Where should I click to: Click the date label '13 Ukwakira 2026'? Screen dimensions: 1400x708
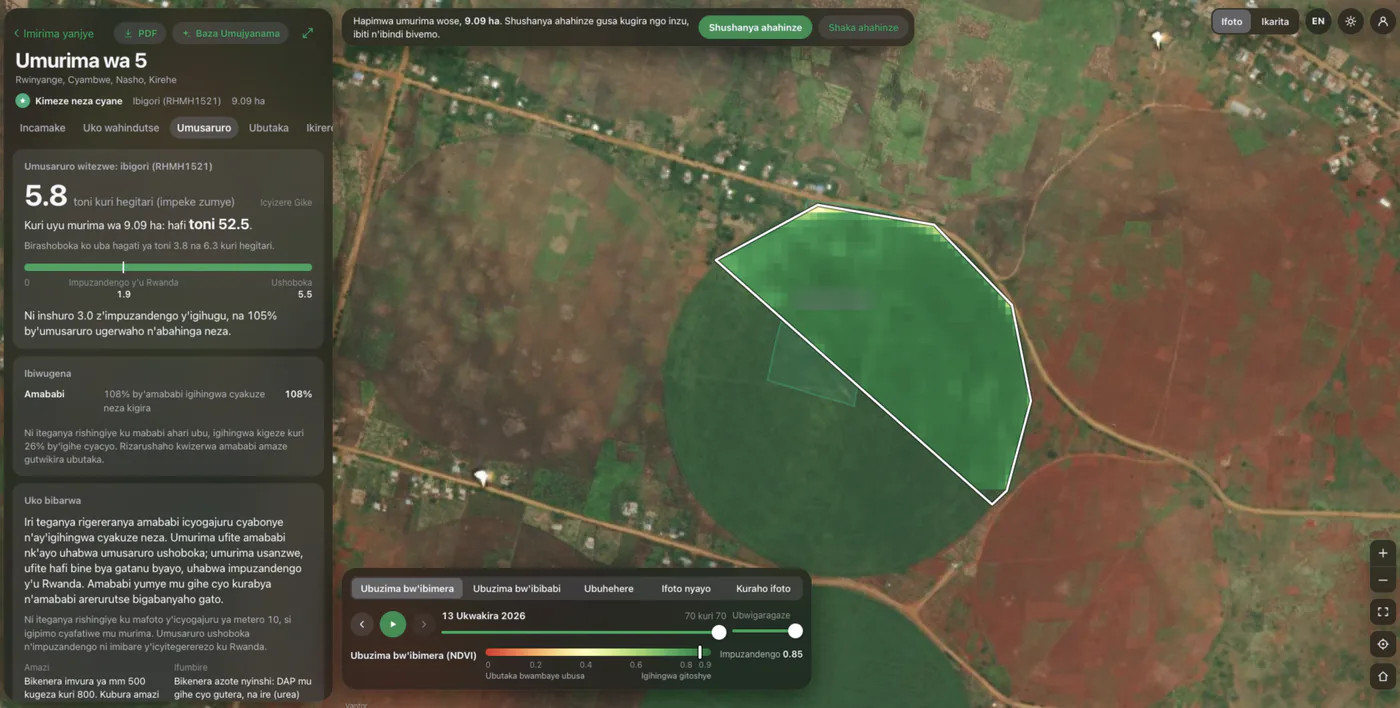483,616
